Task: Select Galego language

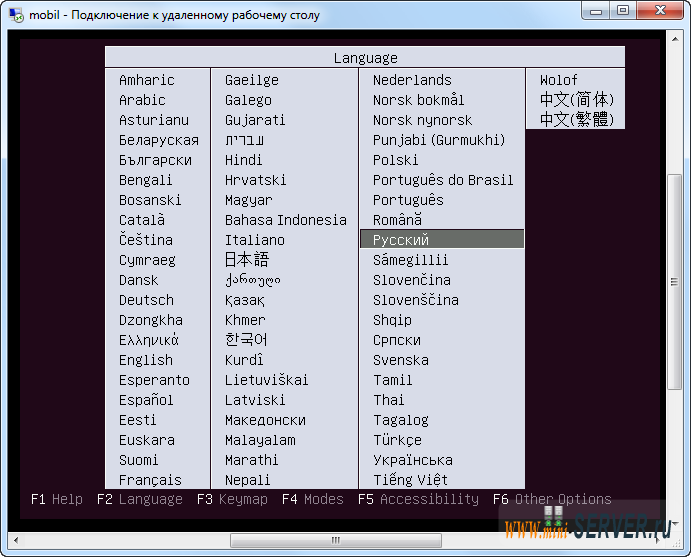Action: (248, 100)
